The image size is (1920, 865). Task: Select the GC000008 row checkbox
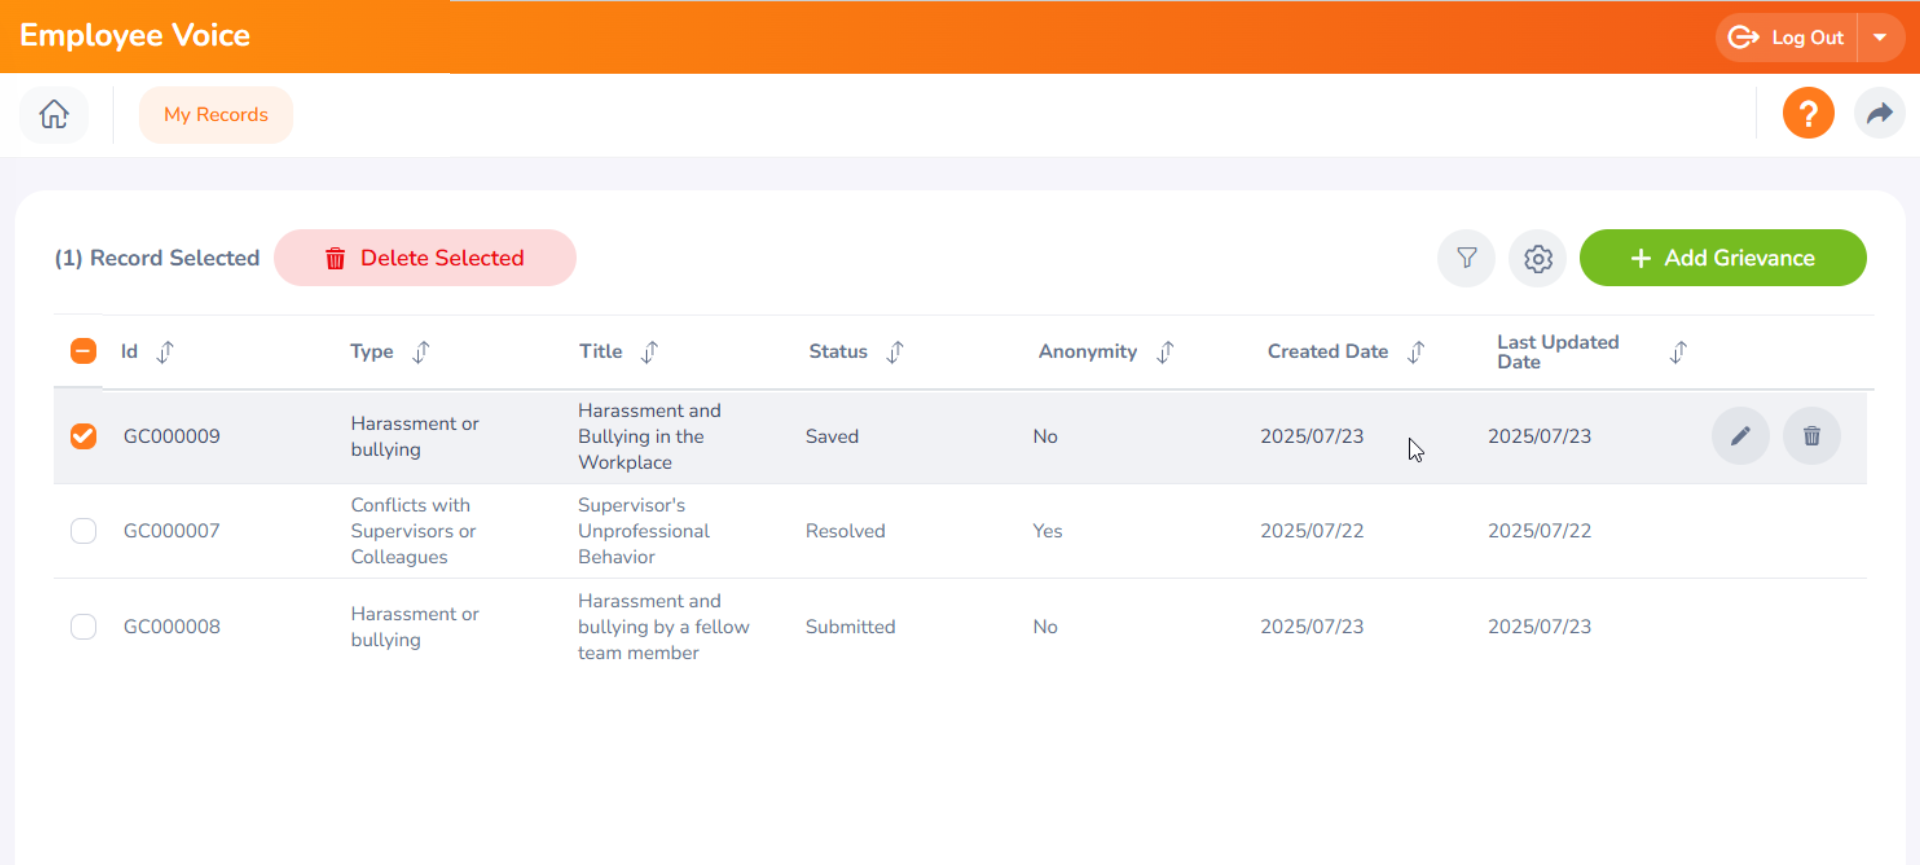coord(84,627)
